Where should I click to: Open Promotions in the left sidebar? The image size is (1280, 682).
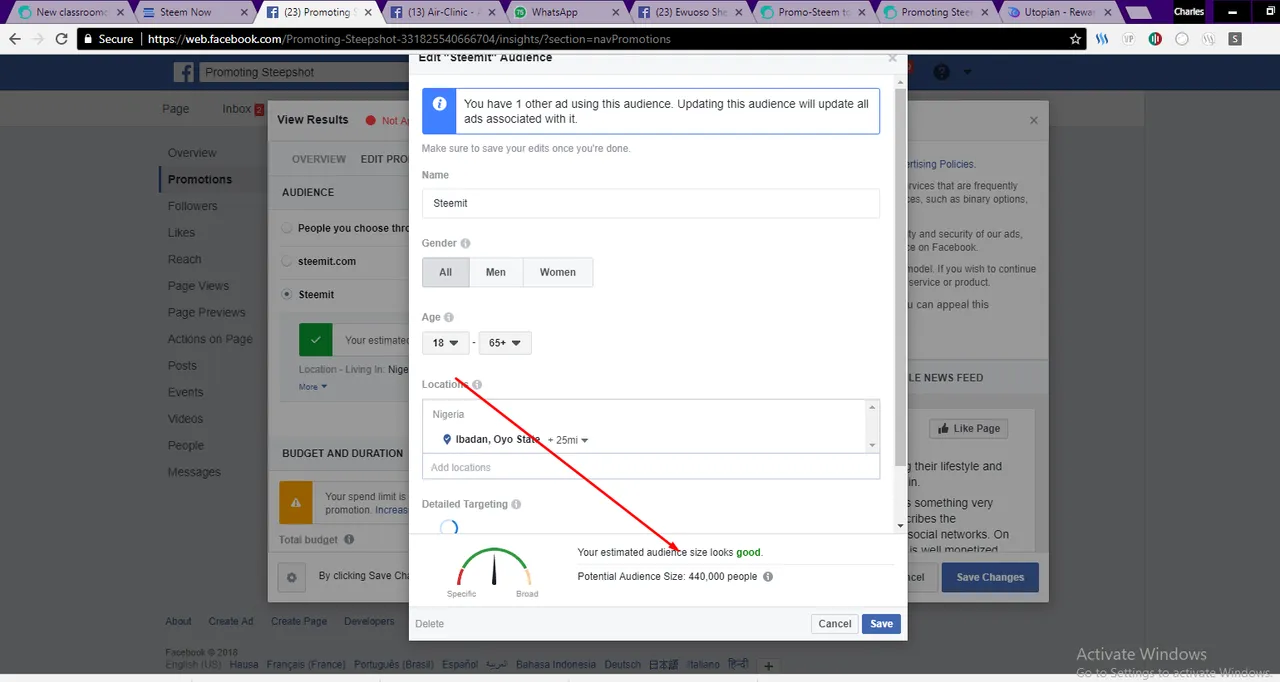200,179
